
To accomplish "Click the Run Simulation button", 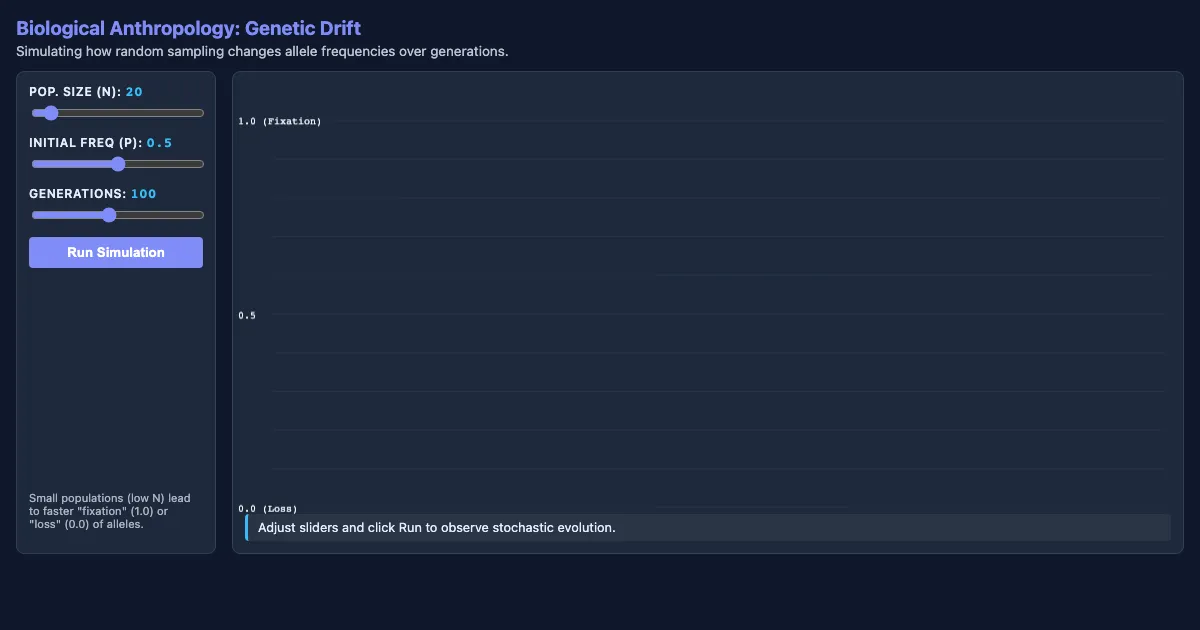I will click(116, 252).
